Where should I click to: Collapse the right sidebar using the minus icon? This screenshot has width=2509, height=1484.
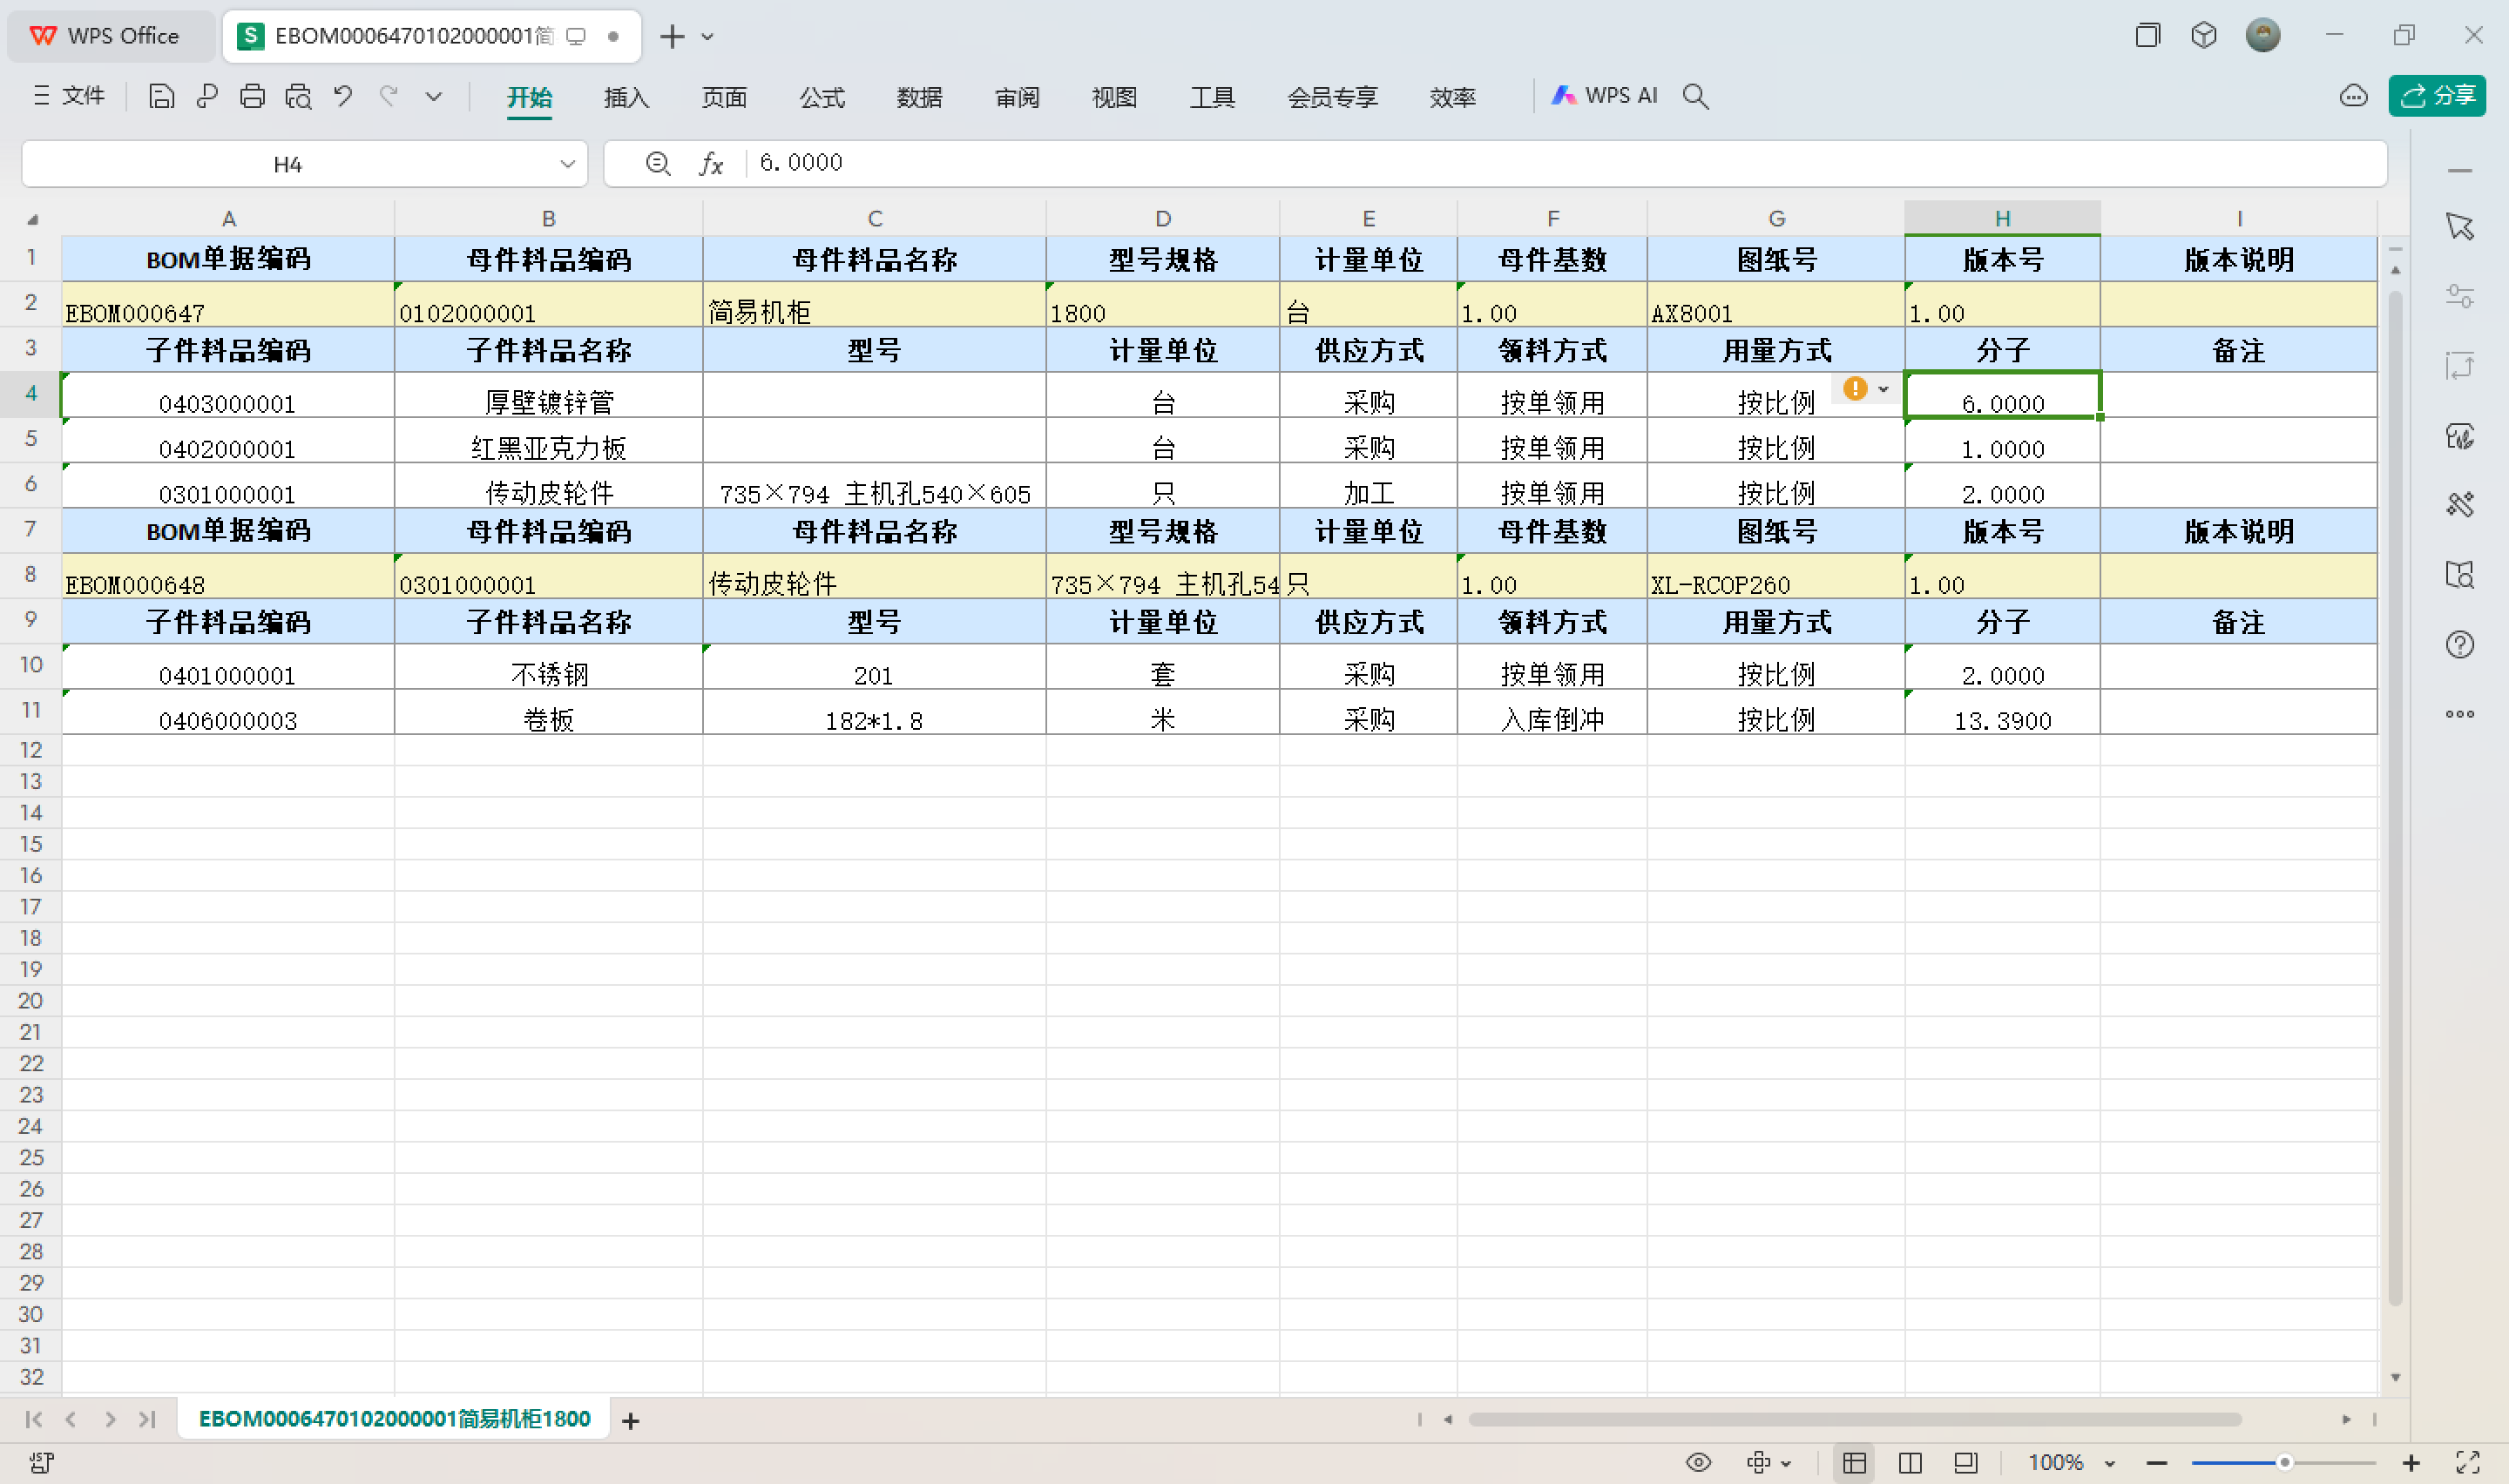tap(2459, 171)
